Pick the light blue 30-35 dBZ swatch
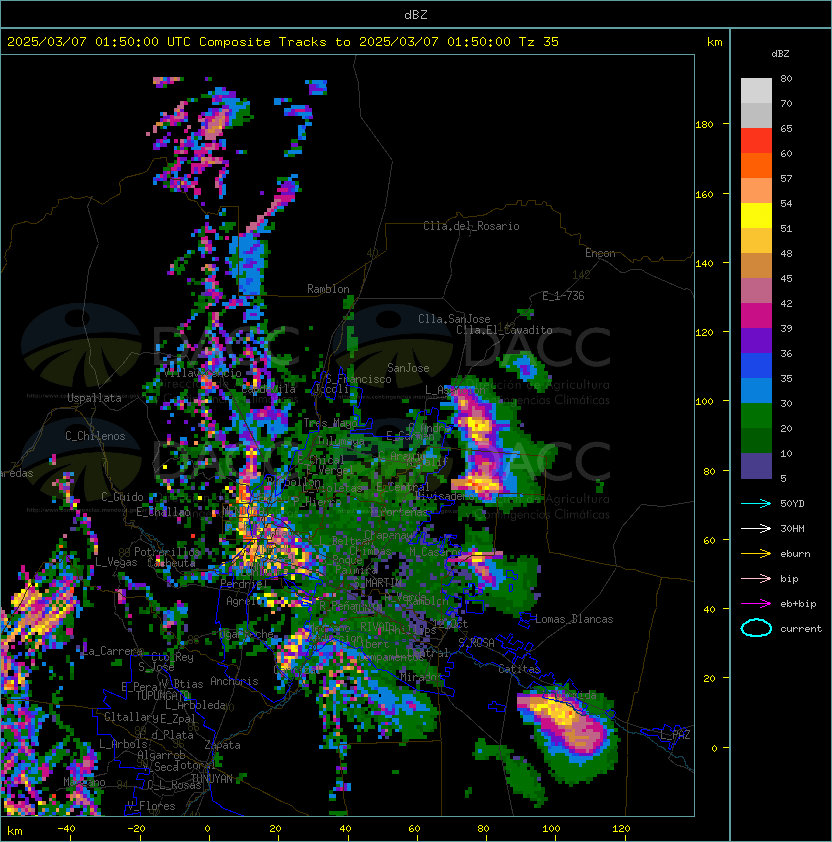832x842 pixels. point(756,390)
